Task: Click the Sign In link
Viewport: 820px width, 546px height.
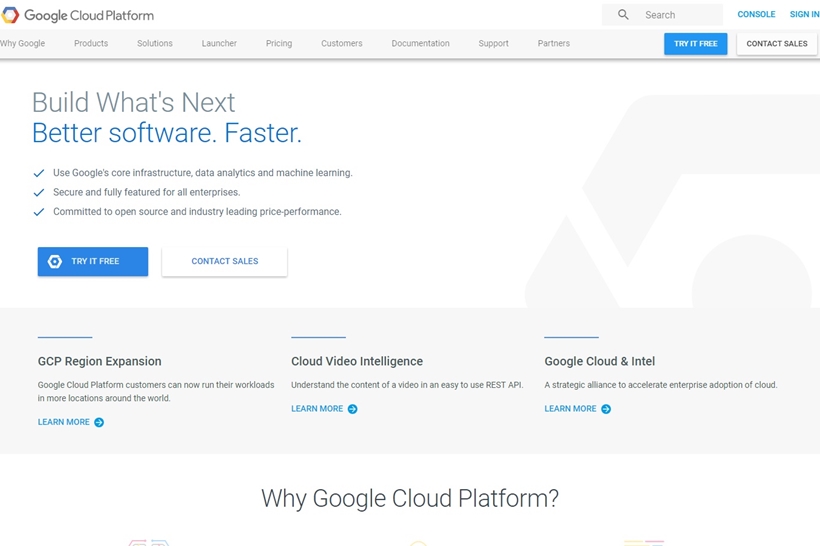Action: [x=804, y=15]
